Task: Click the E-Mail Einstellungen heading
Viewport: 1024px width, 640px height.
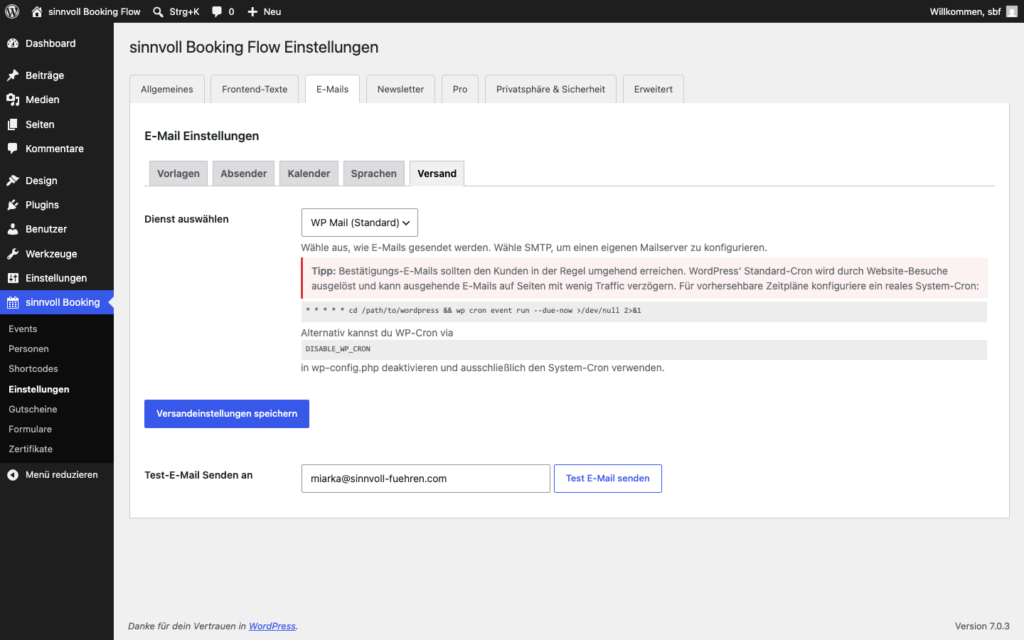Action: click(202, 136)
